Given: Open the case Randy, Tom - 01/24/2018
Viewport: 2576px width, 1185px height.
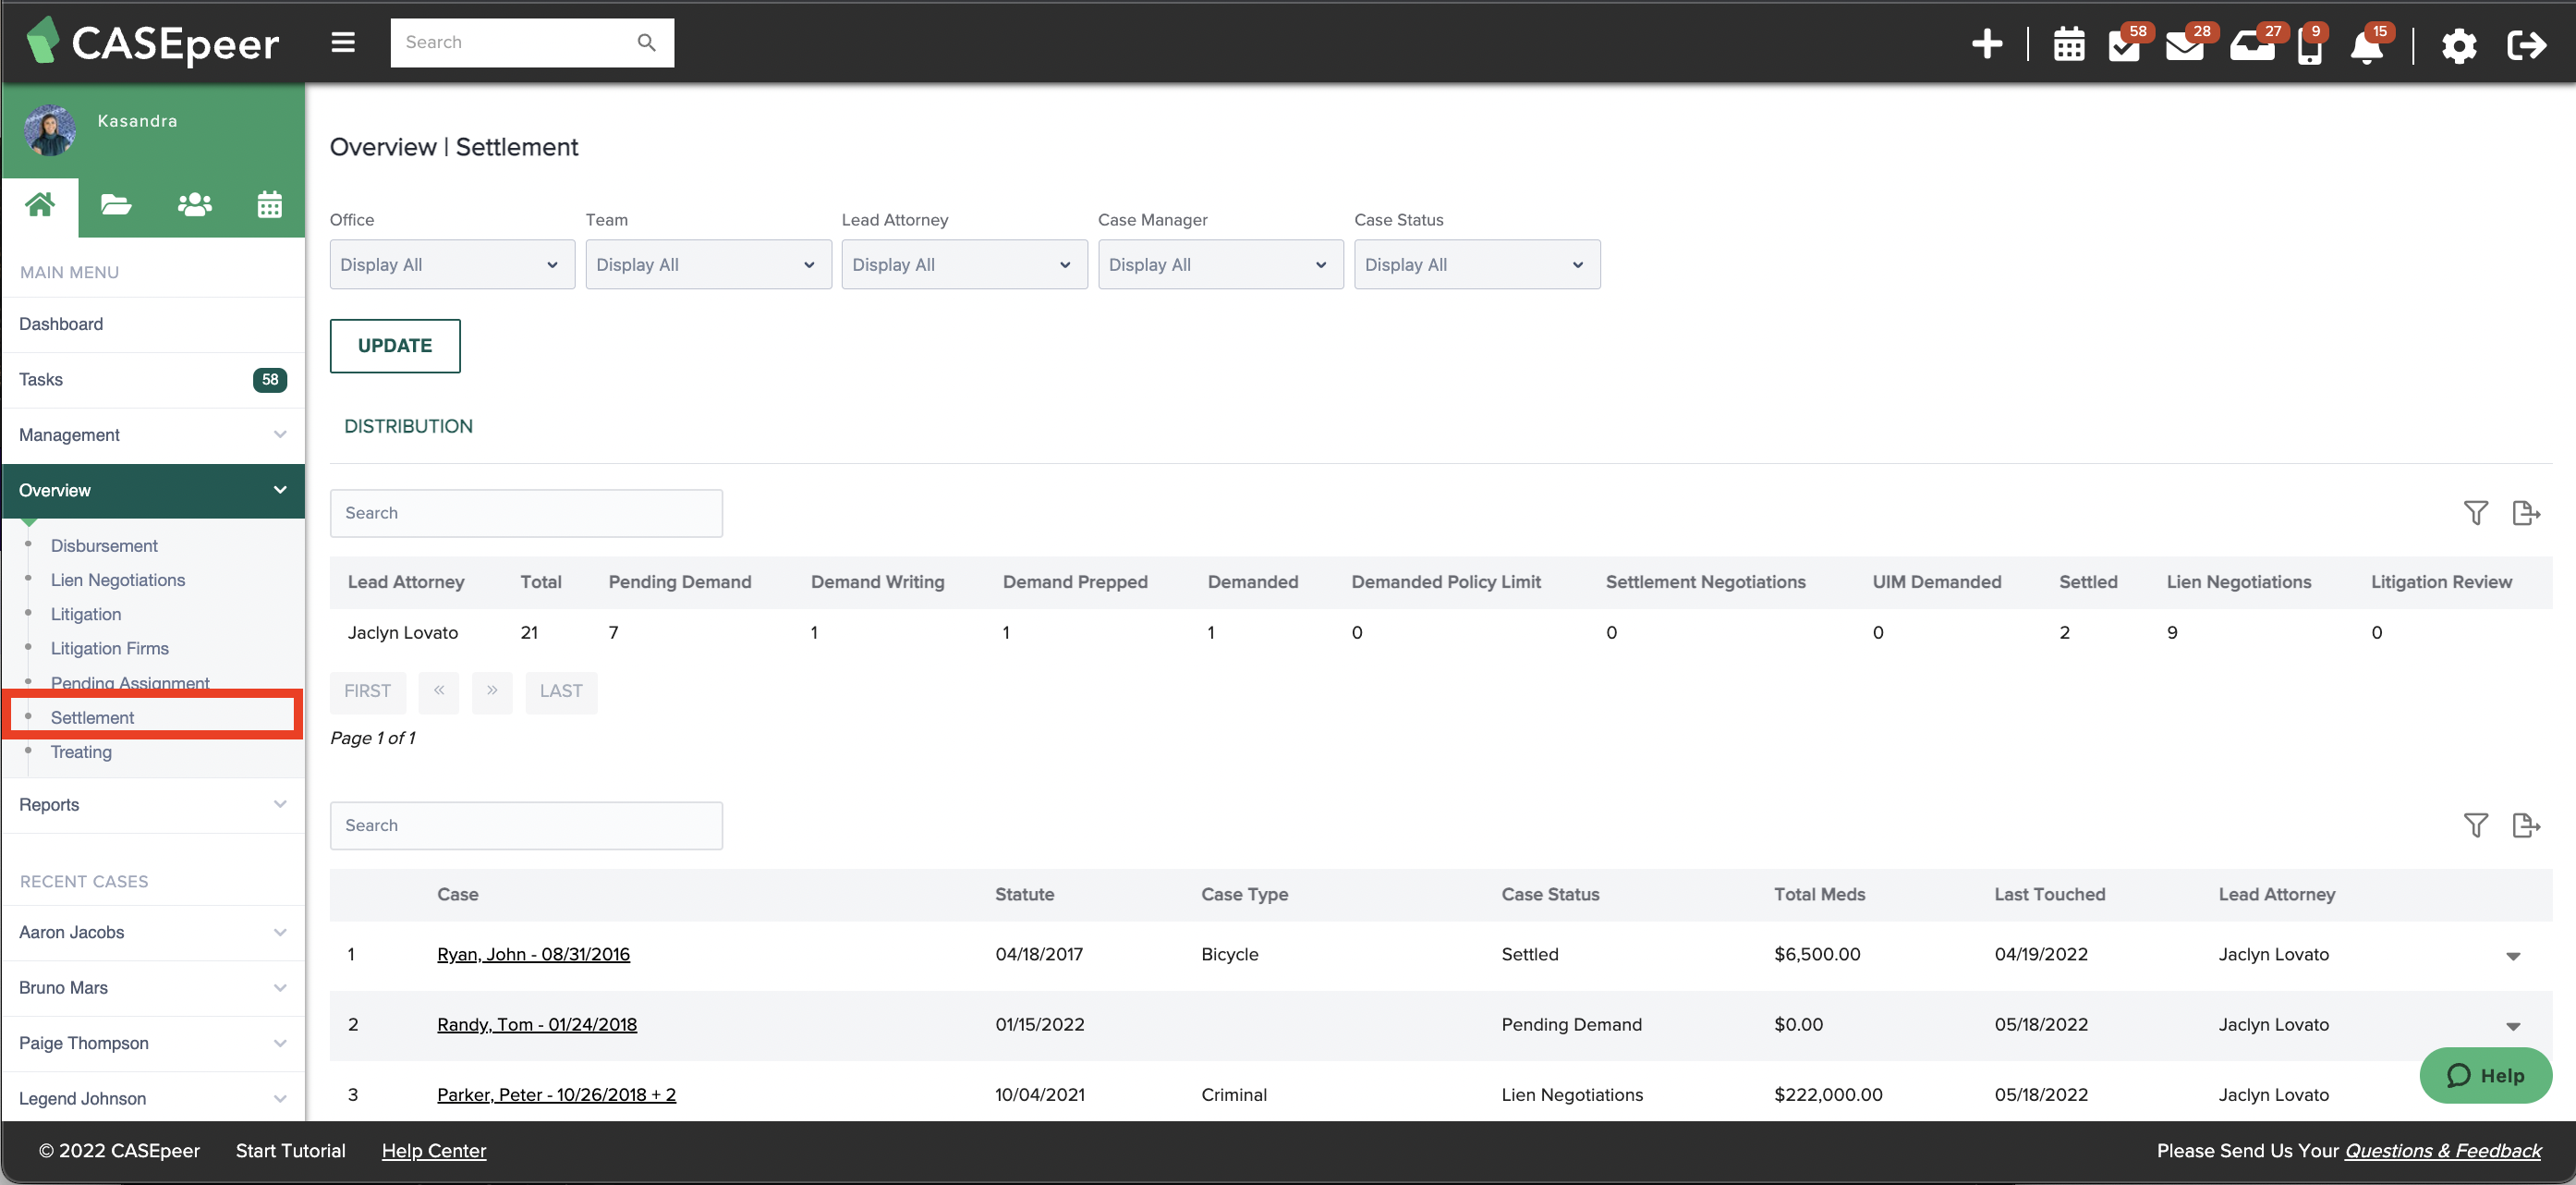Looking at the screenshot, I should coord(537,1024).
